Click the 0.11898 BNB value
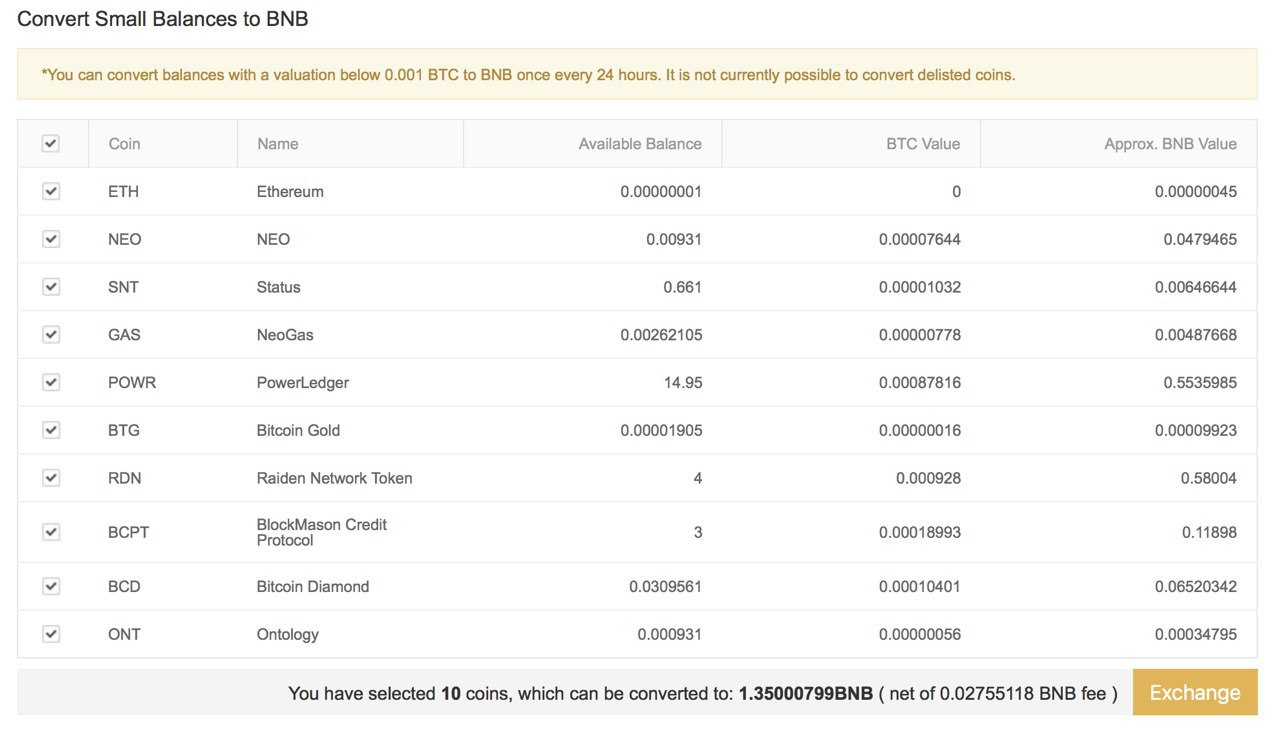The height and width of the screenshot is (740, 1280). click(1210, 532)
